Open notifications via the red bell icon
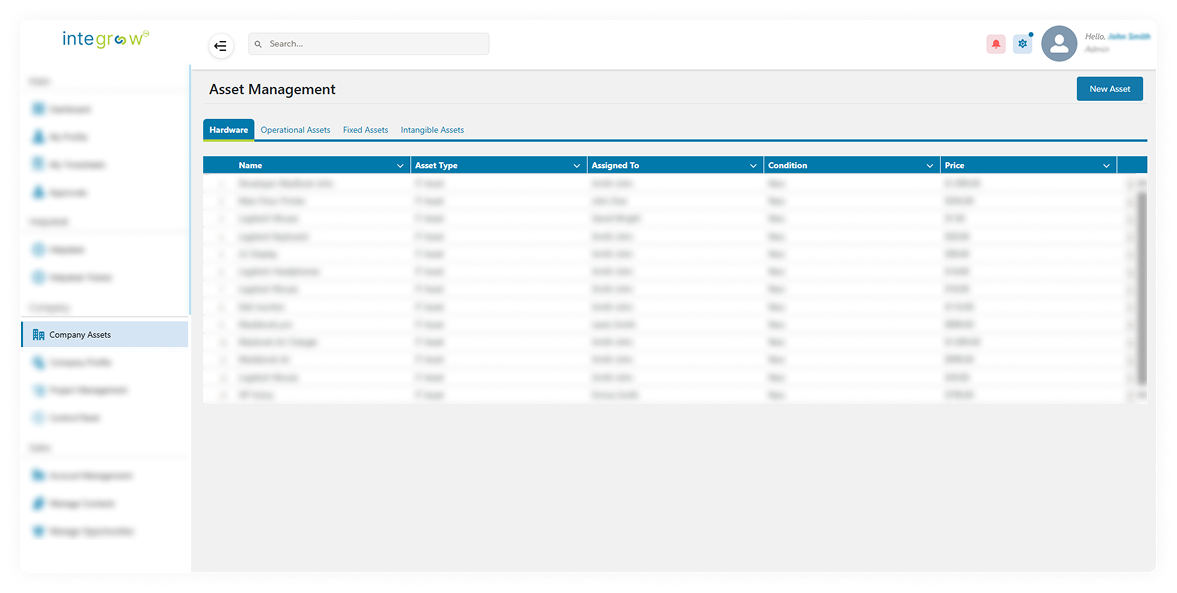This screenshot has width=1177, height=593. point(995,44)
